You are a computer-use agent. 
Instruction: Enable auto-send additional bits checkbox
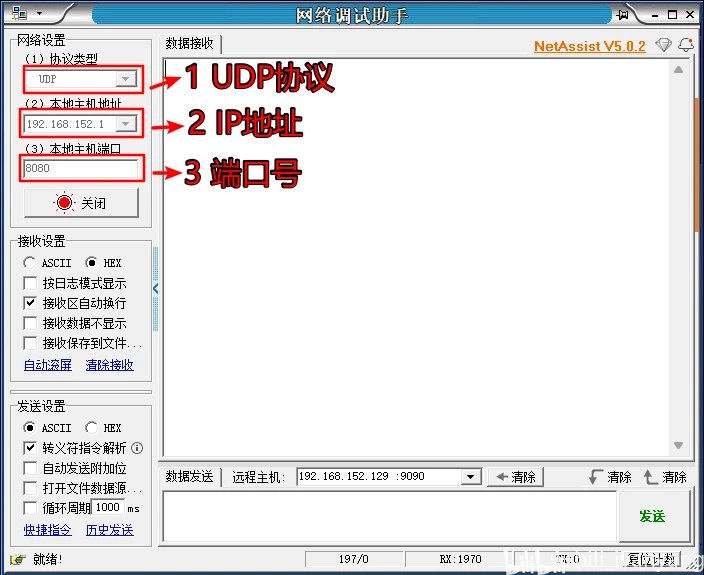pyautogui.click(x=30, y=468)
